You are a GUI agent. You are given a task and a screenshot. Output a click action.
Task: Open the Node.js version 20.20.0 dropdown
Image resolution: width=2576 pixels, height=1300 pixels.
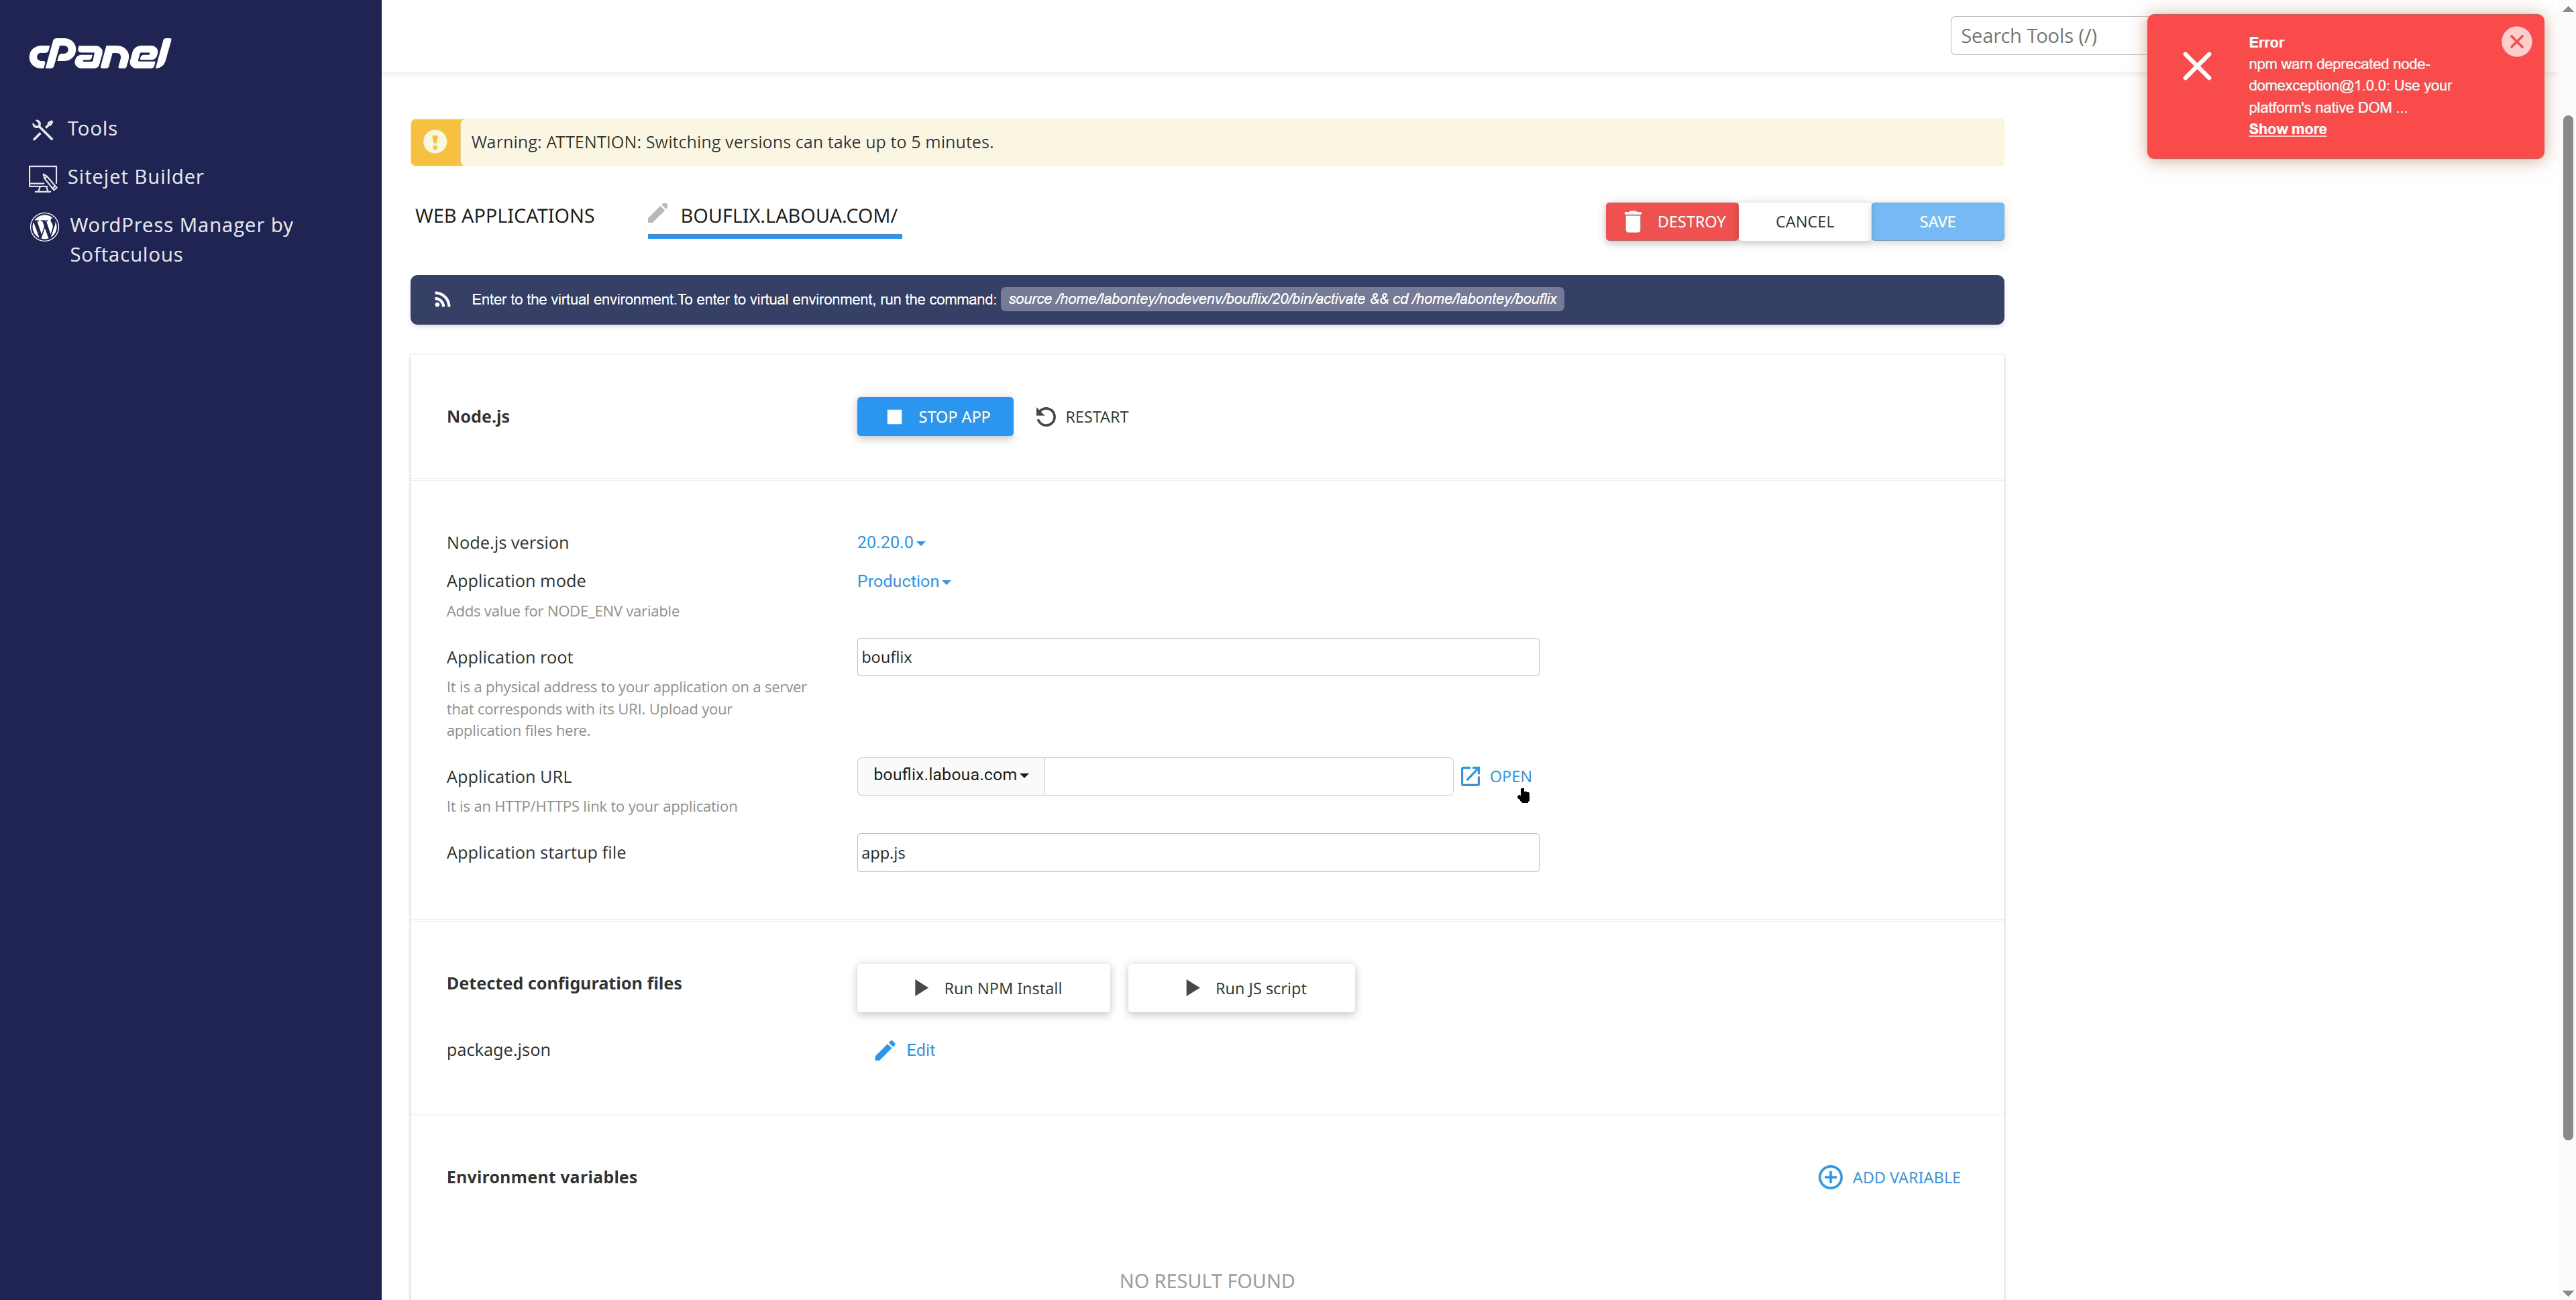(890, 542)
